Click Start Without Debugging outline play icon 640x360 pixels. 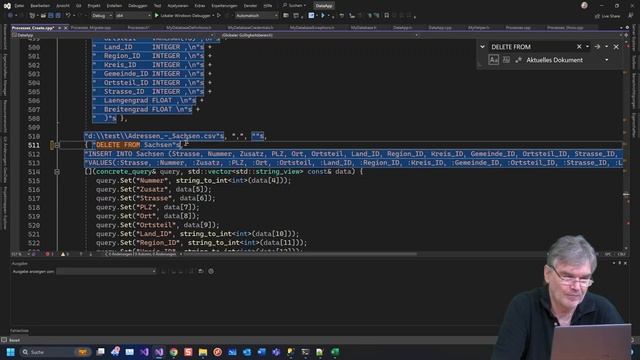tap(219, 16)
